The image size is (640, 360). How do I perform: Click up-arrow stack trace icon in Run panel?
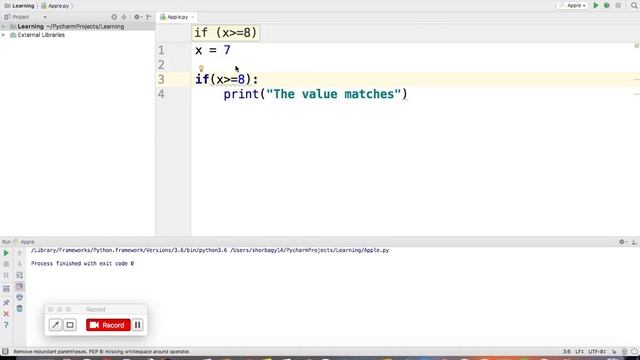pyautogui.click(x=19, y=253)
